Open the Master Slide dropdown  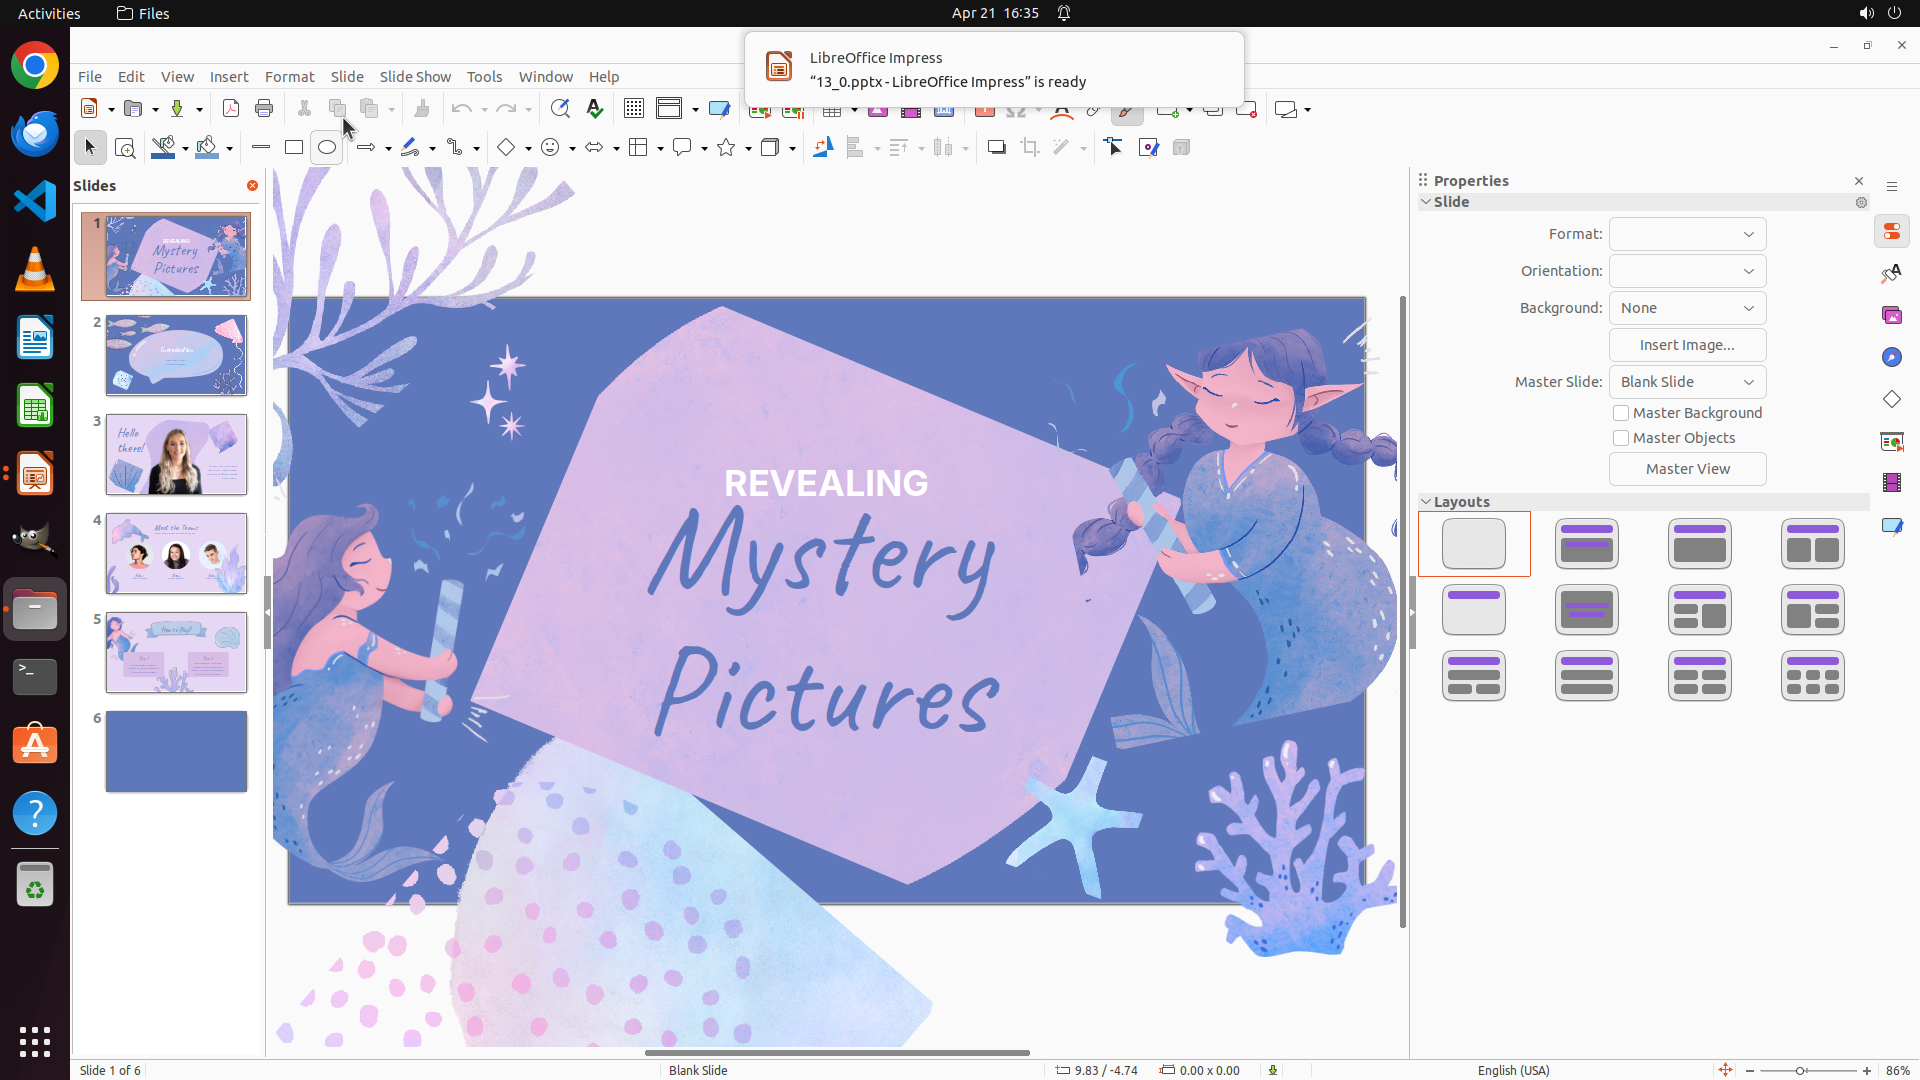tap(1687, 382)
